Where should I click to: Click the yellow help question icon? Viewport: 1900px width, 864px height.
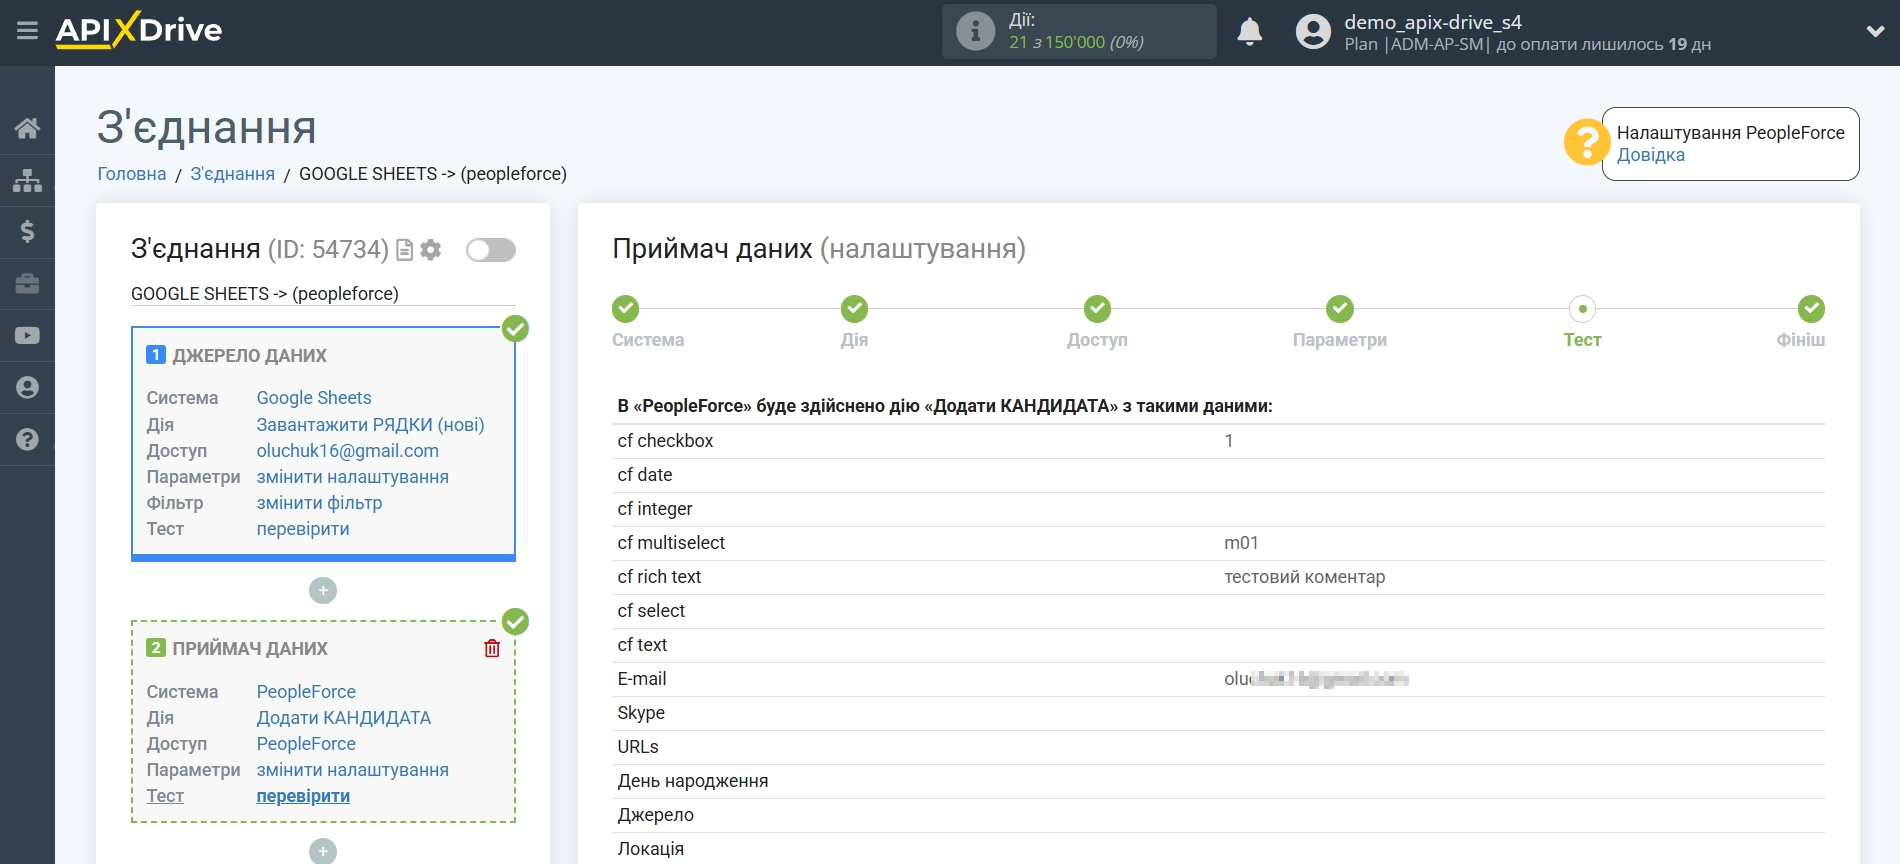pyautogui.click(x=1586, y=143)
